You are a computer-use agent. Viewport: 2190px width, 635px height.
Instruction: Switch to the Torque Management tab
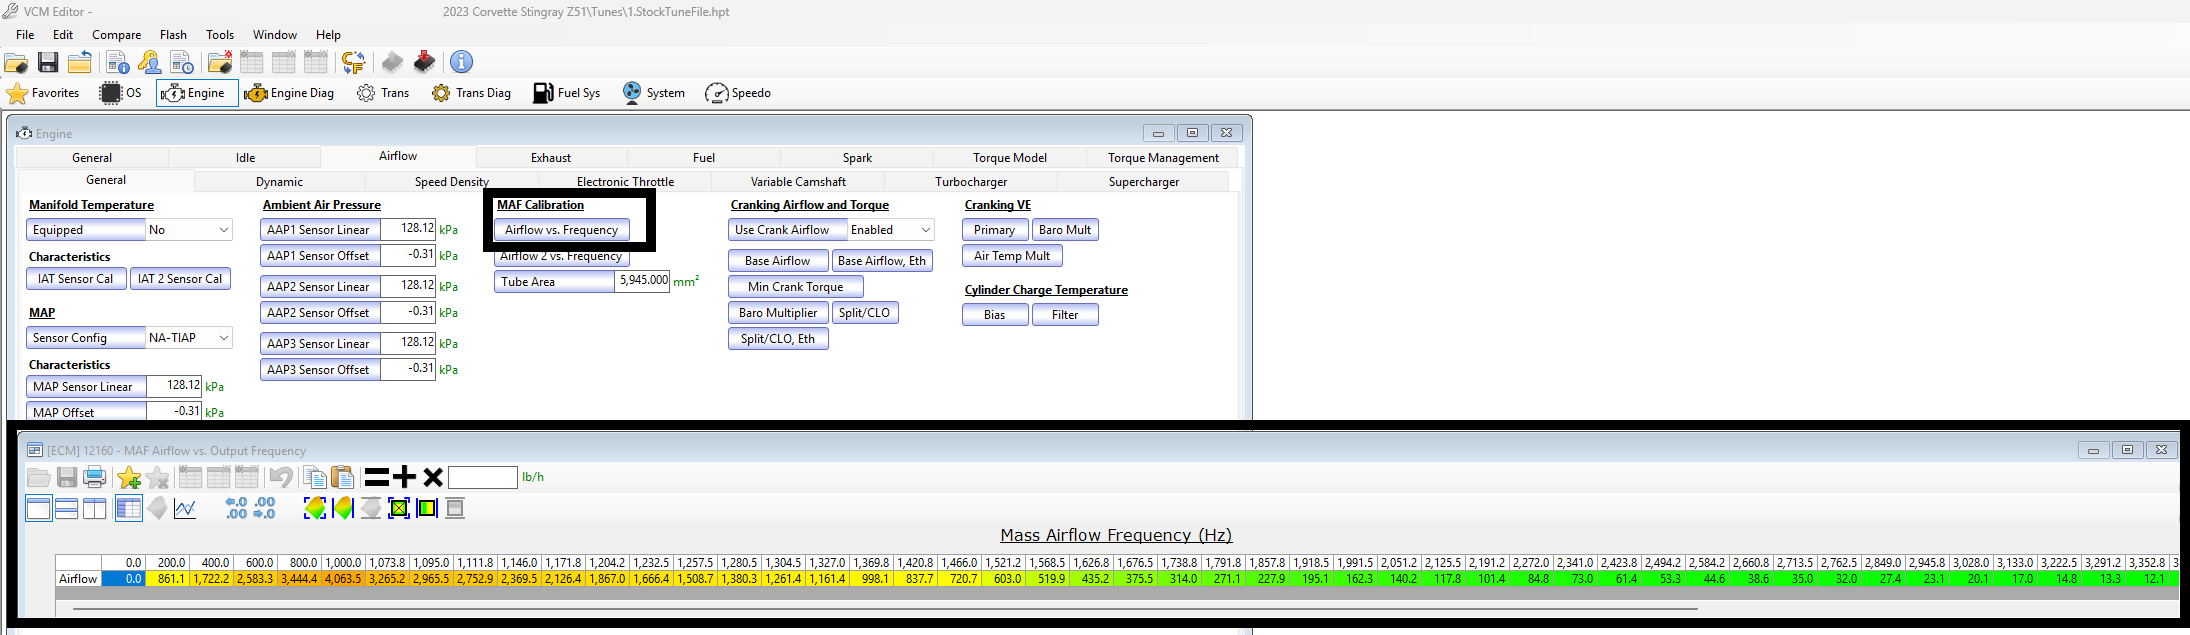click(1163, 158)
